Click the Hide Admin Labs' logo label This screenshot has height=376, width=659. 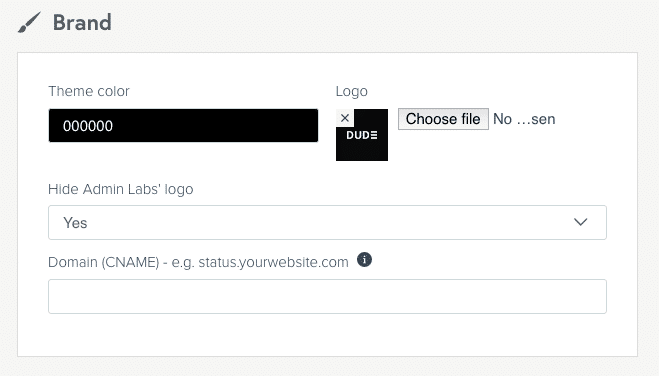tap(121, 189)
